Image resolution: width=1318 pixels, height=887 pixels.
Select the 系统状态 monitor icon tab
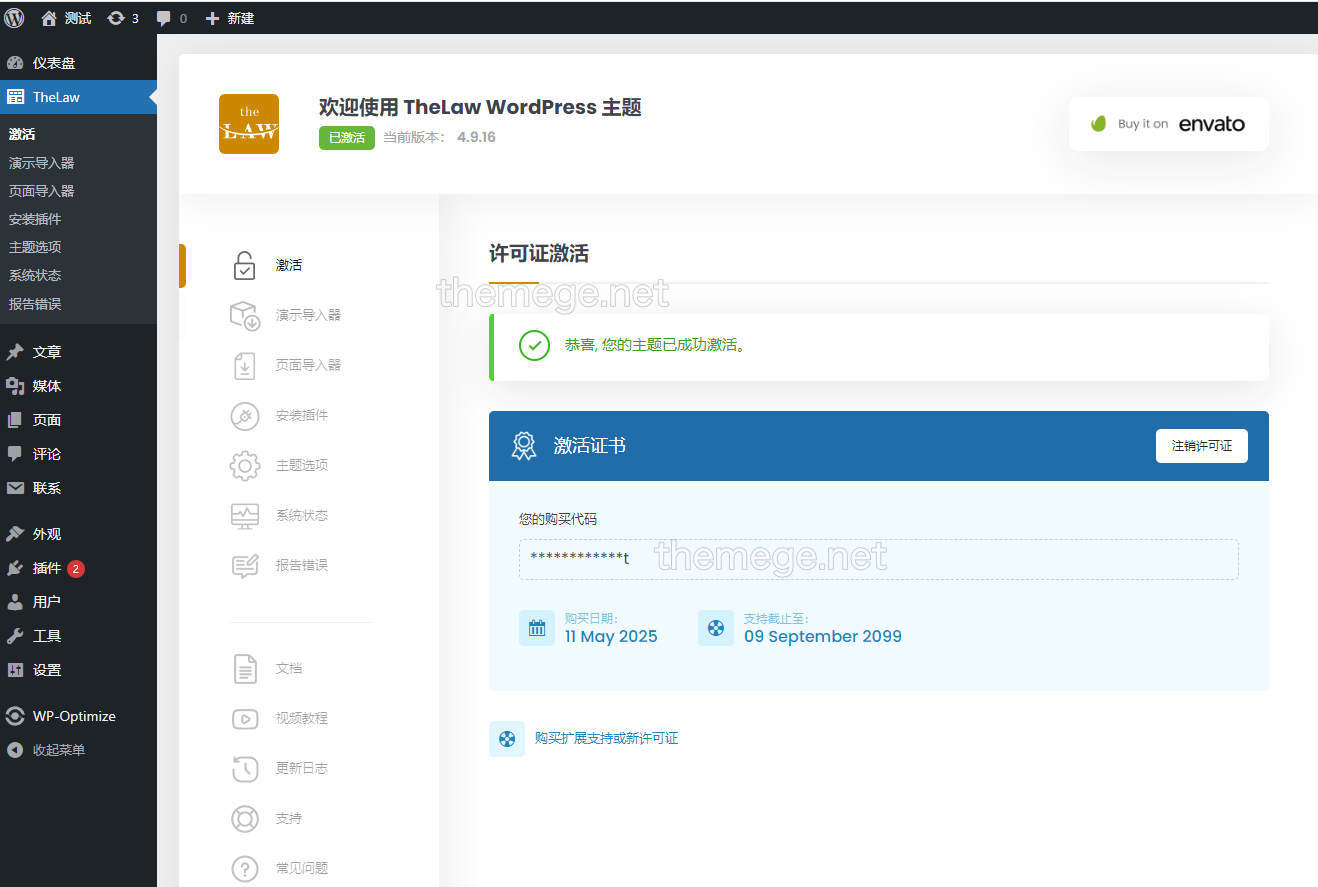coord(245,516)
